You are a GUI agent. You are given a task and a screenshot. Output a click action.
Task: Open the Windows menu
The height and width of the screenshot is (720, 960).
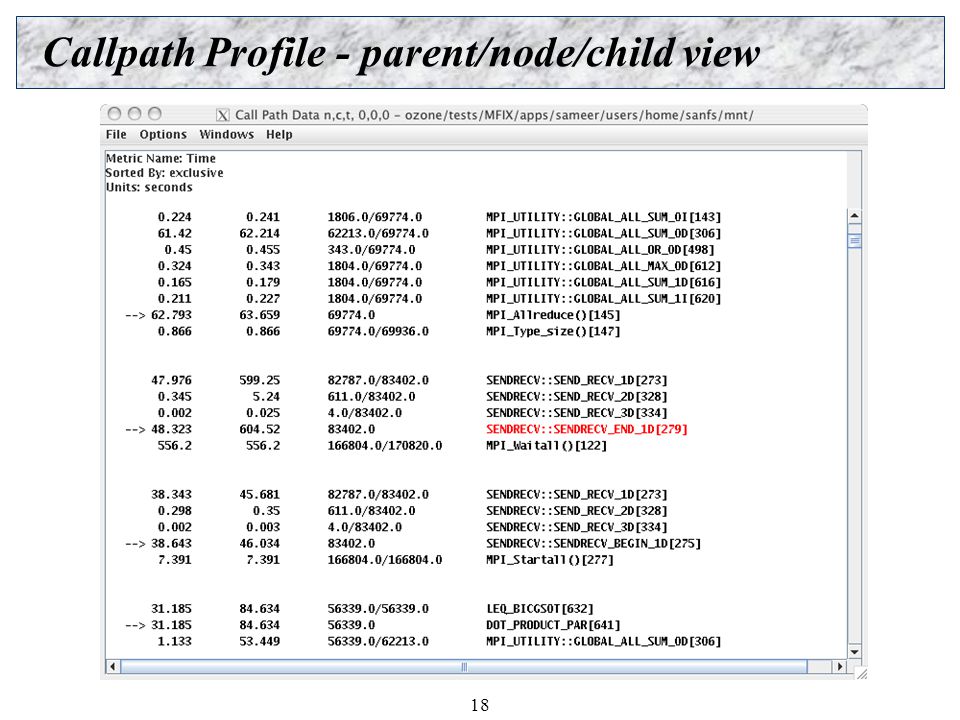pos(227,134)
